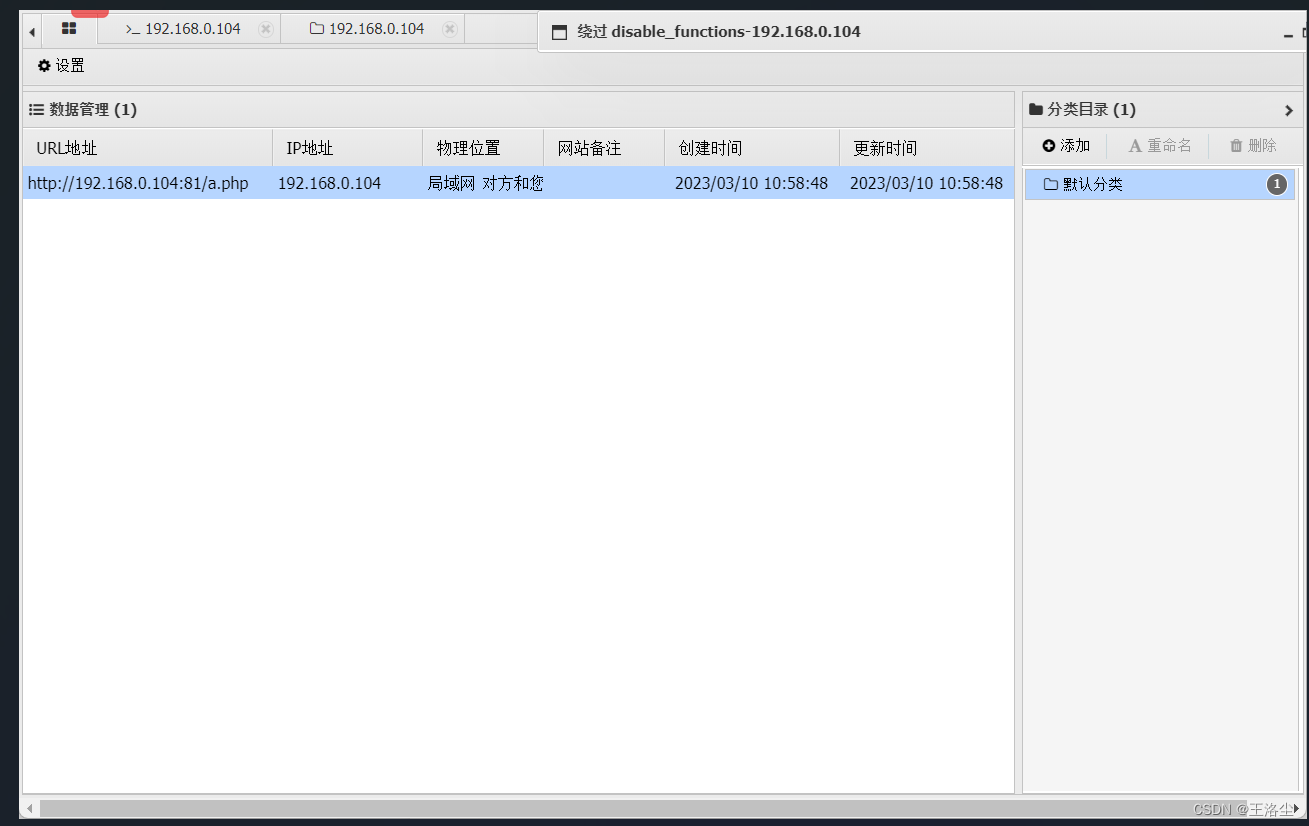Click the horizontal scrollbar left arrow
Viewport: 1309px width, 826px height.
[x=30, y=808]
